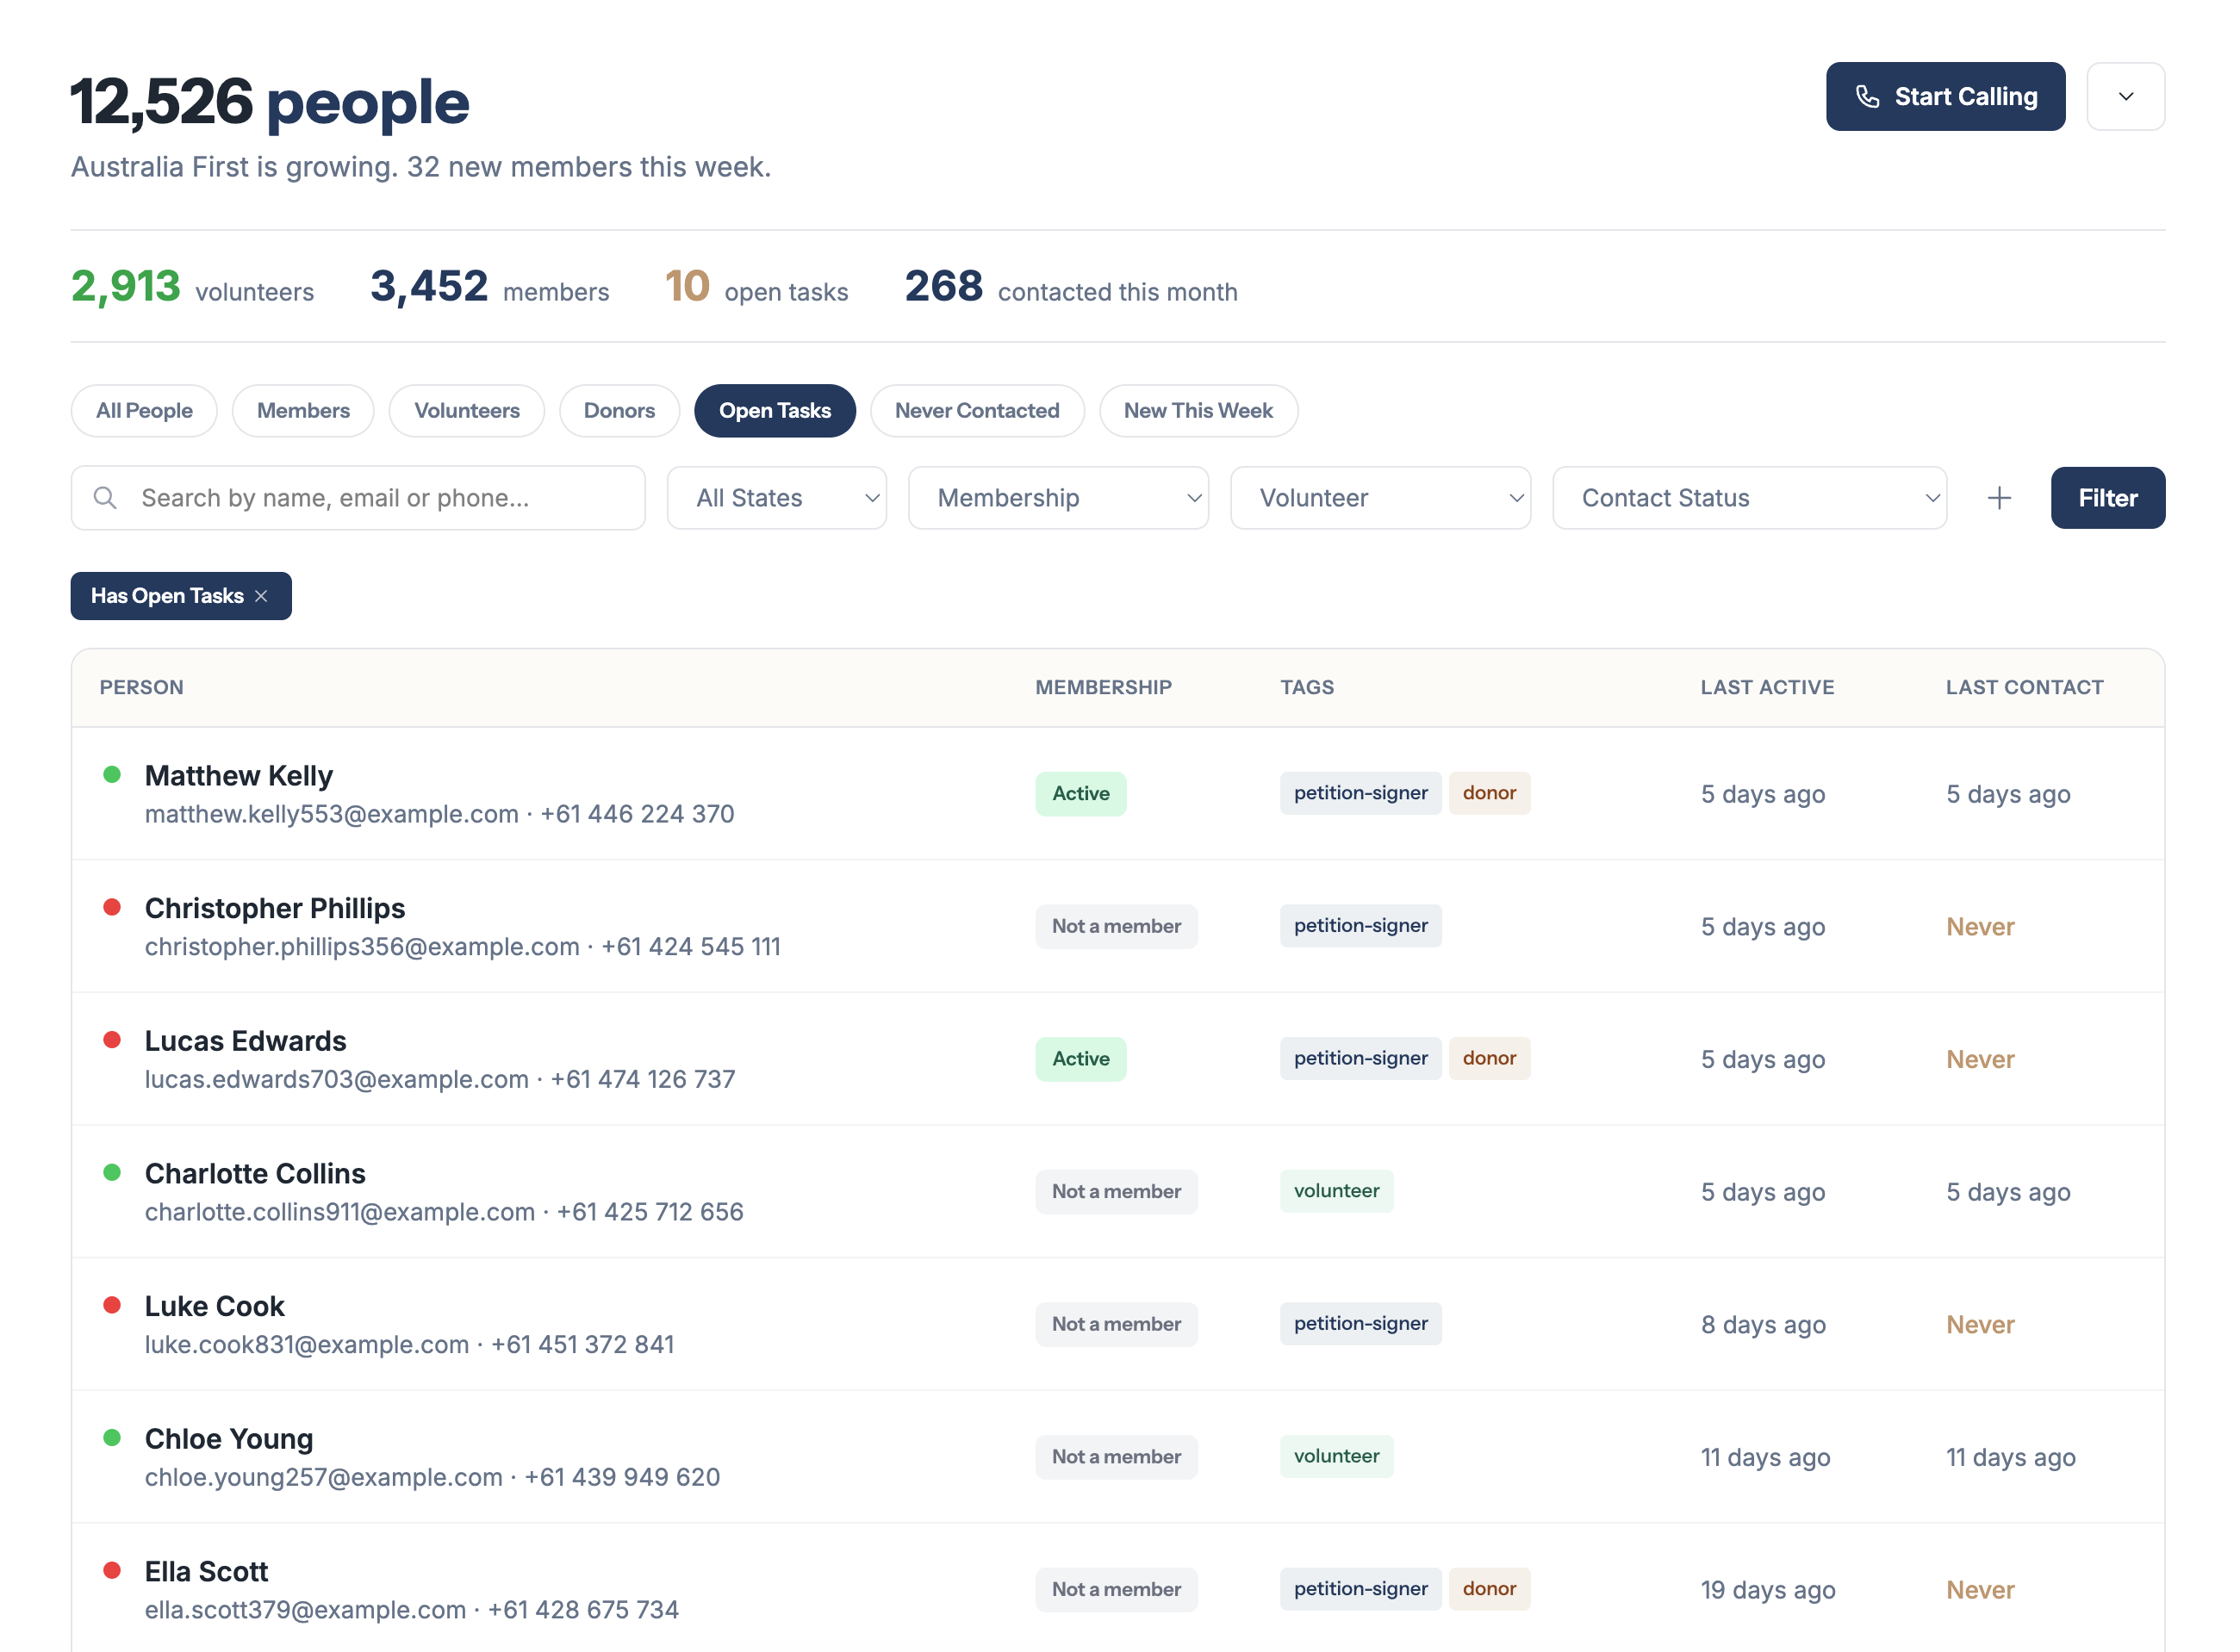Click the green status dot beside Chloe Young
This screenshot has width=2240, height=1652.
tap(112, 1438)
